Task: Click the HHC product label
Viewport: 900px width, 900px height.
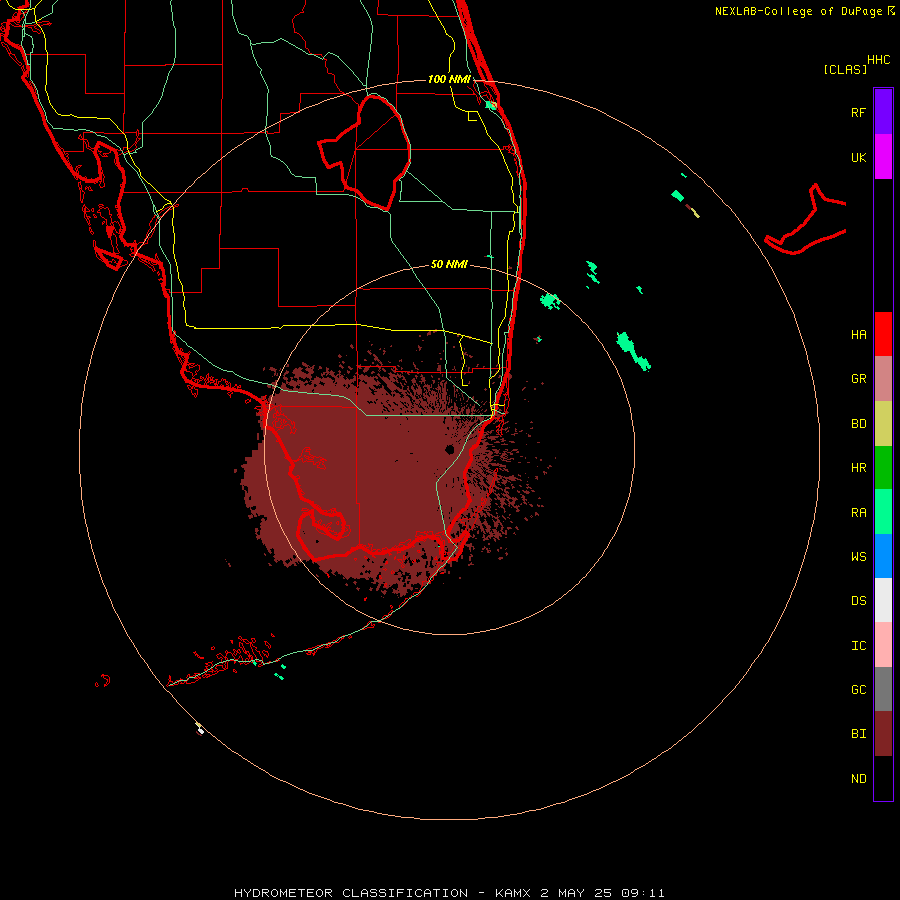Action: click(879, 60)
